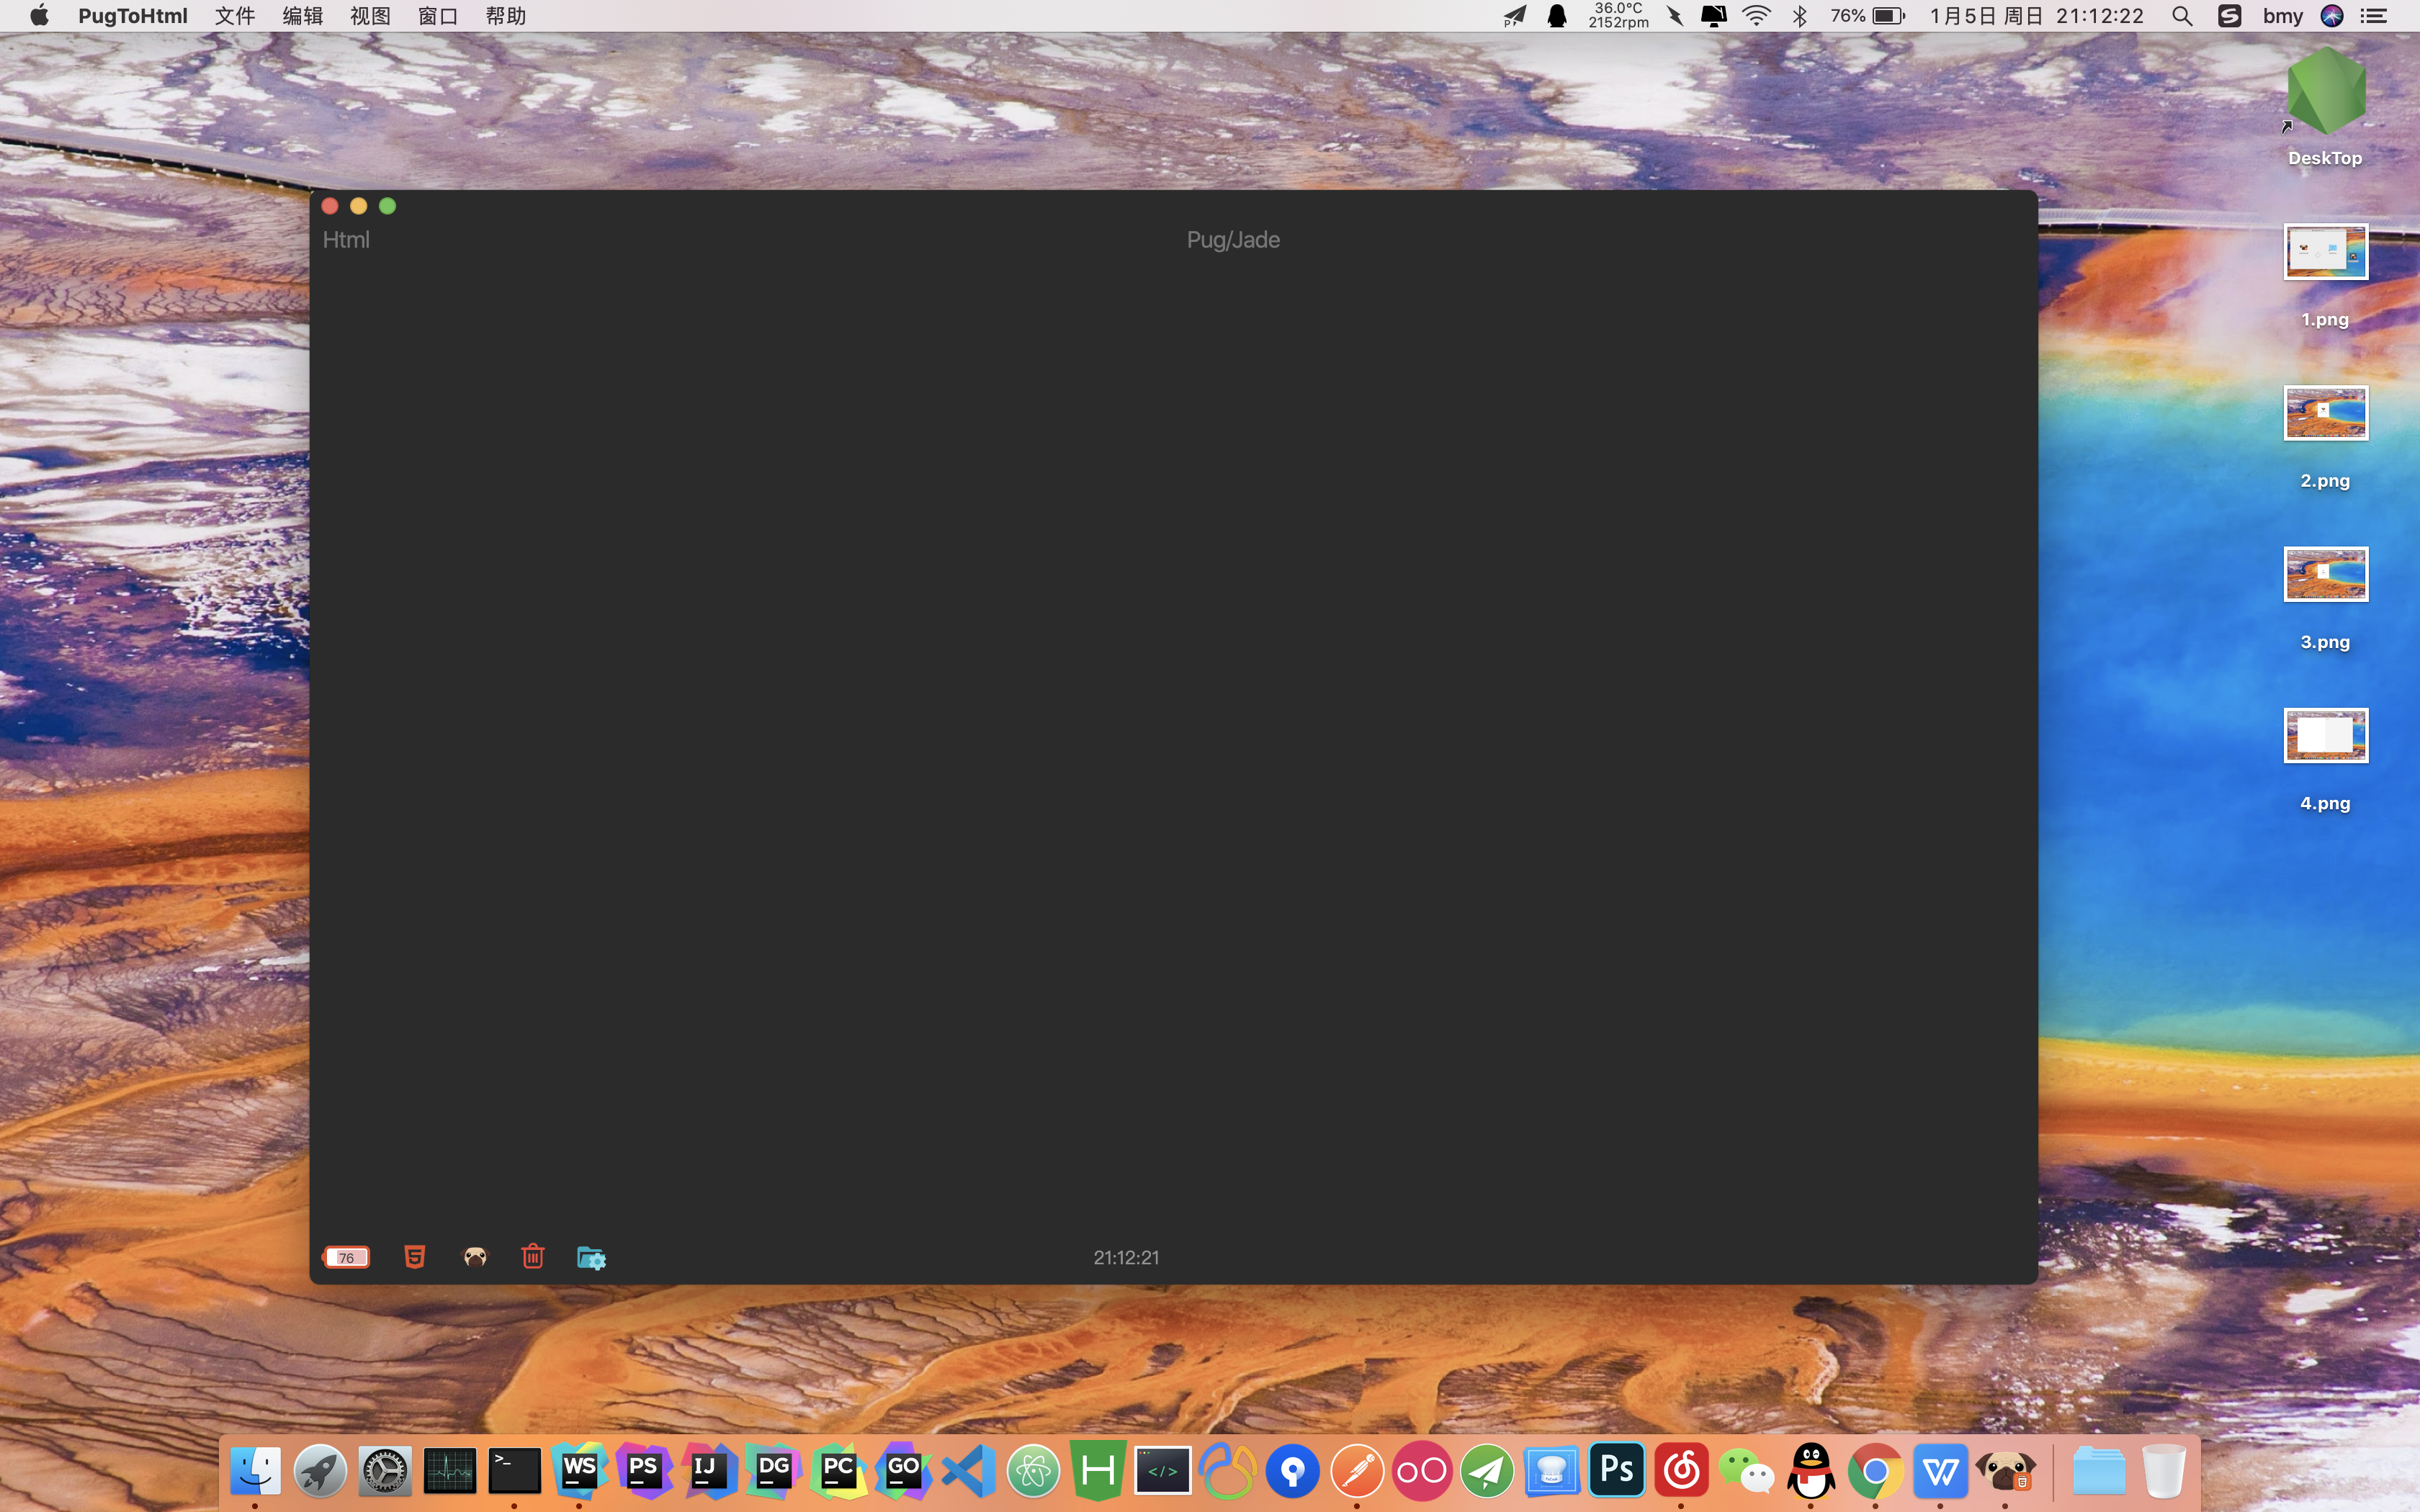Viewport: 2420px width, 1512px height.
Task: Click the clock display at window bottom
Action: (1126, 1257)
